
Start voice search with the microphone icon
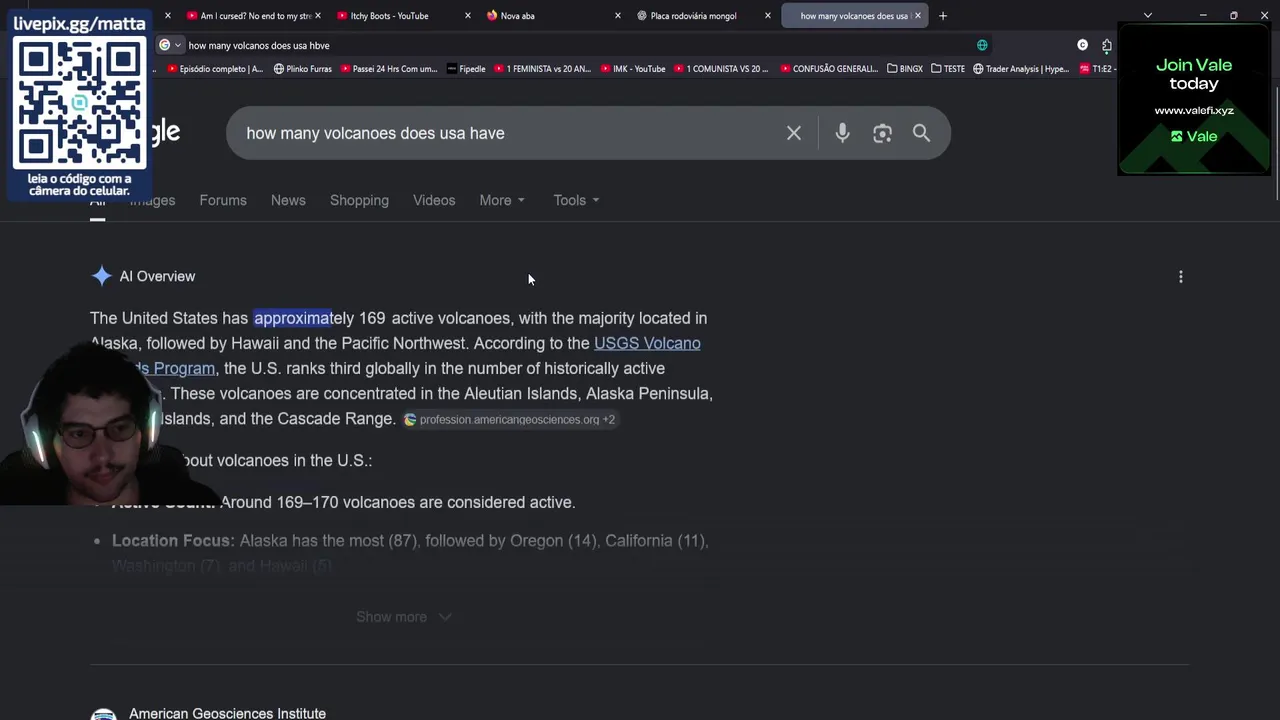(x=842, y=133)
